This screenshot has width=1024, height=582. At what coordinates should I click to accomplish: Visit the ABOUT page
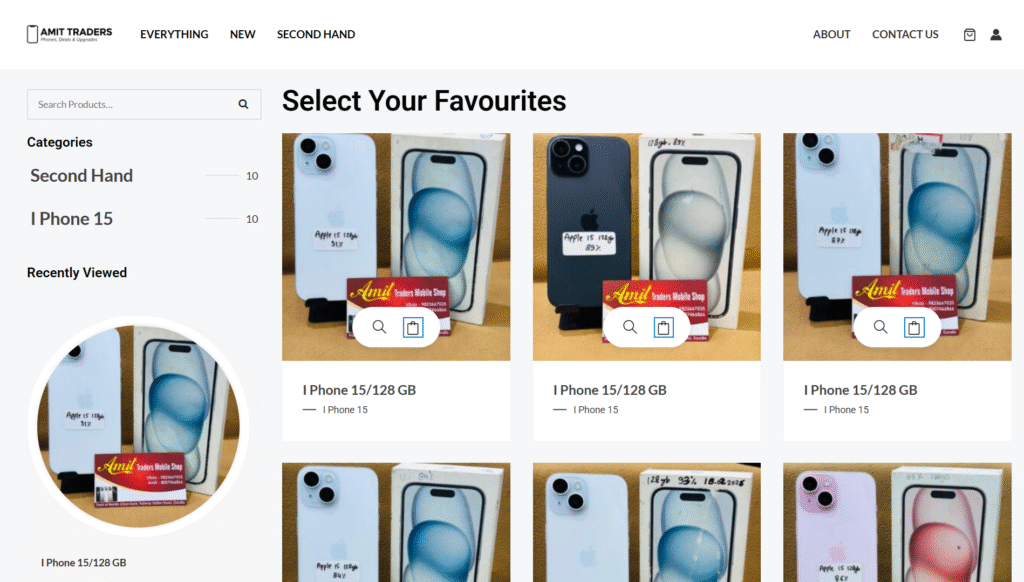tap(831, 34)
